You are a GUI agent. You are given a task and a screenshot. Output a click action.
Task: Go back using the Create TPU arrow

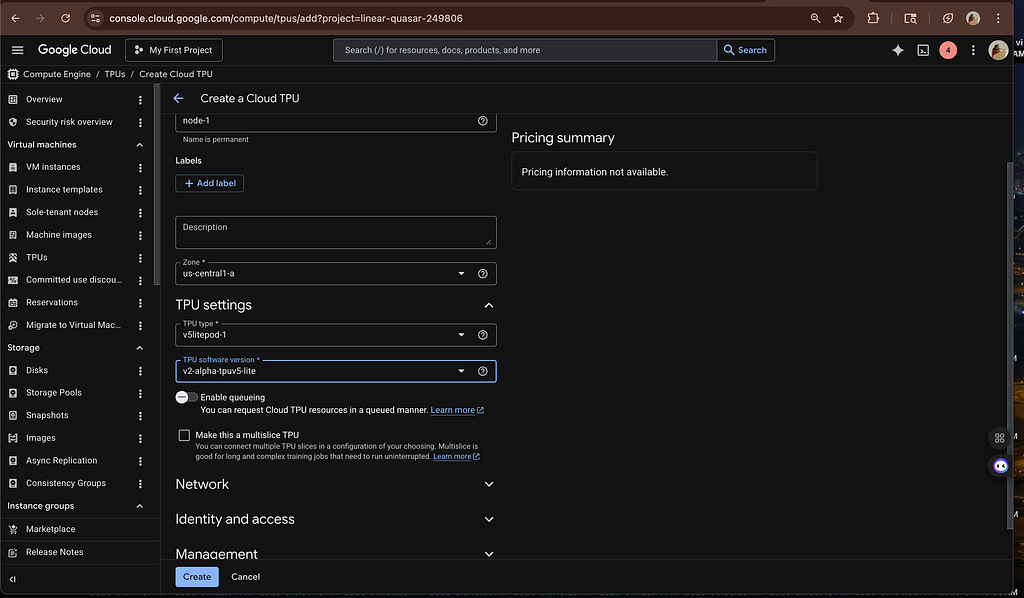tap(178, 99)
